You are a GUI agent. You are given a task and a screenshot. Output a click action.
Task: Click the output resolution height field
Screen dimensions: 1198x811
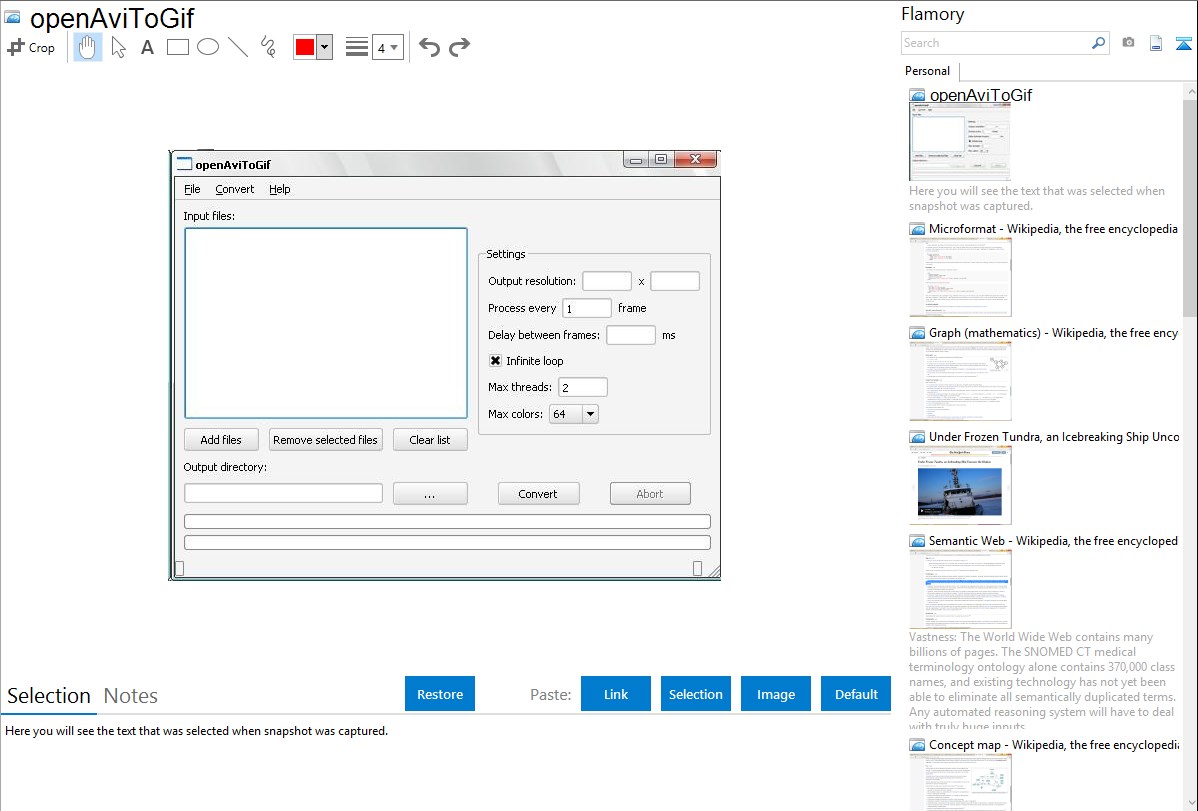pos(675,281)
